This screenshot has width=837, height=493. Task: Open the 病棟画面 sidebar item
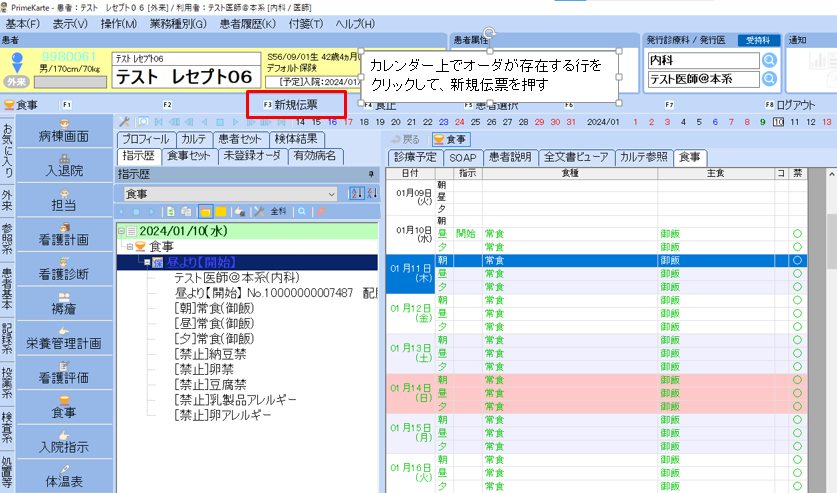[x=64, y=131]
